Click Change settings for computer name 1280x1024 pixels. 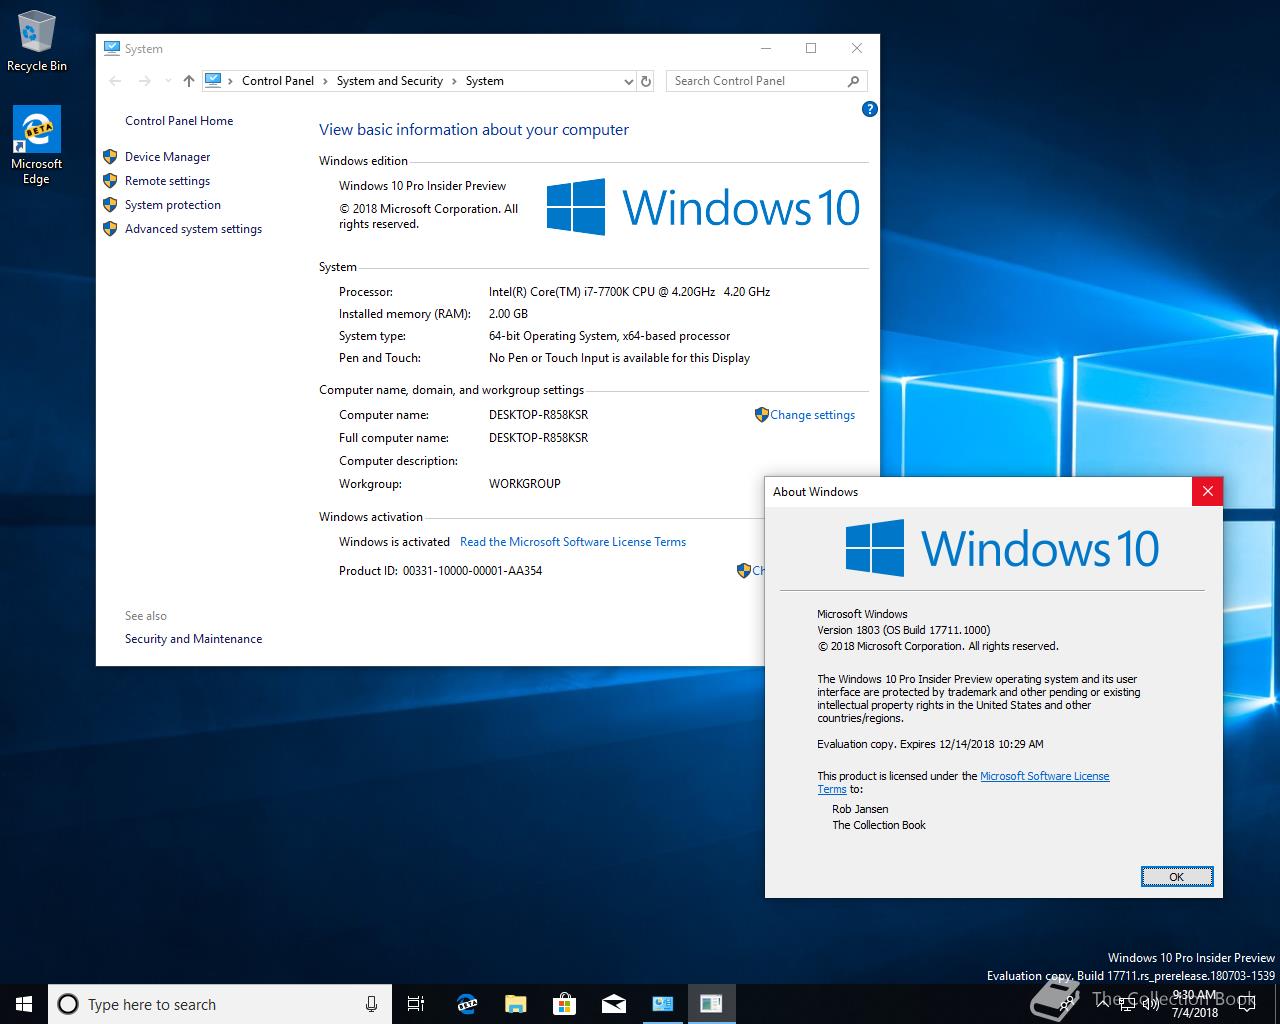(x=812, y=415)
